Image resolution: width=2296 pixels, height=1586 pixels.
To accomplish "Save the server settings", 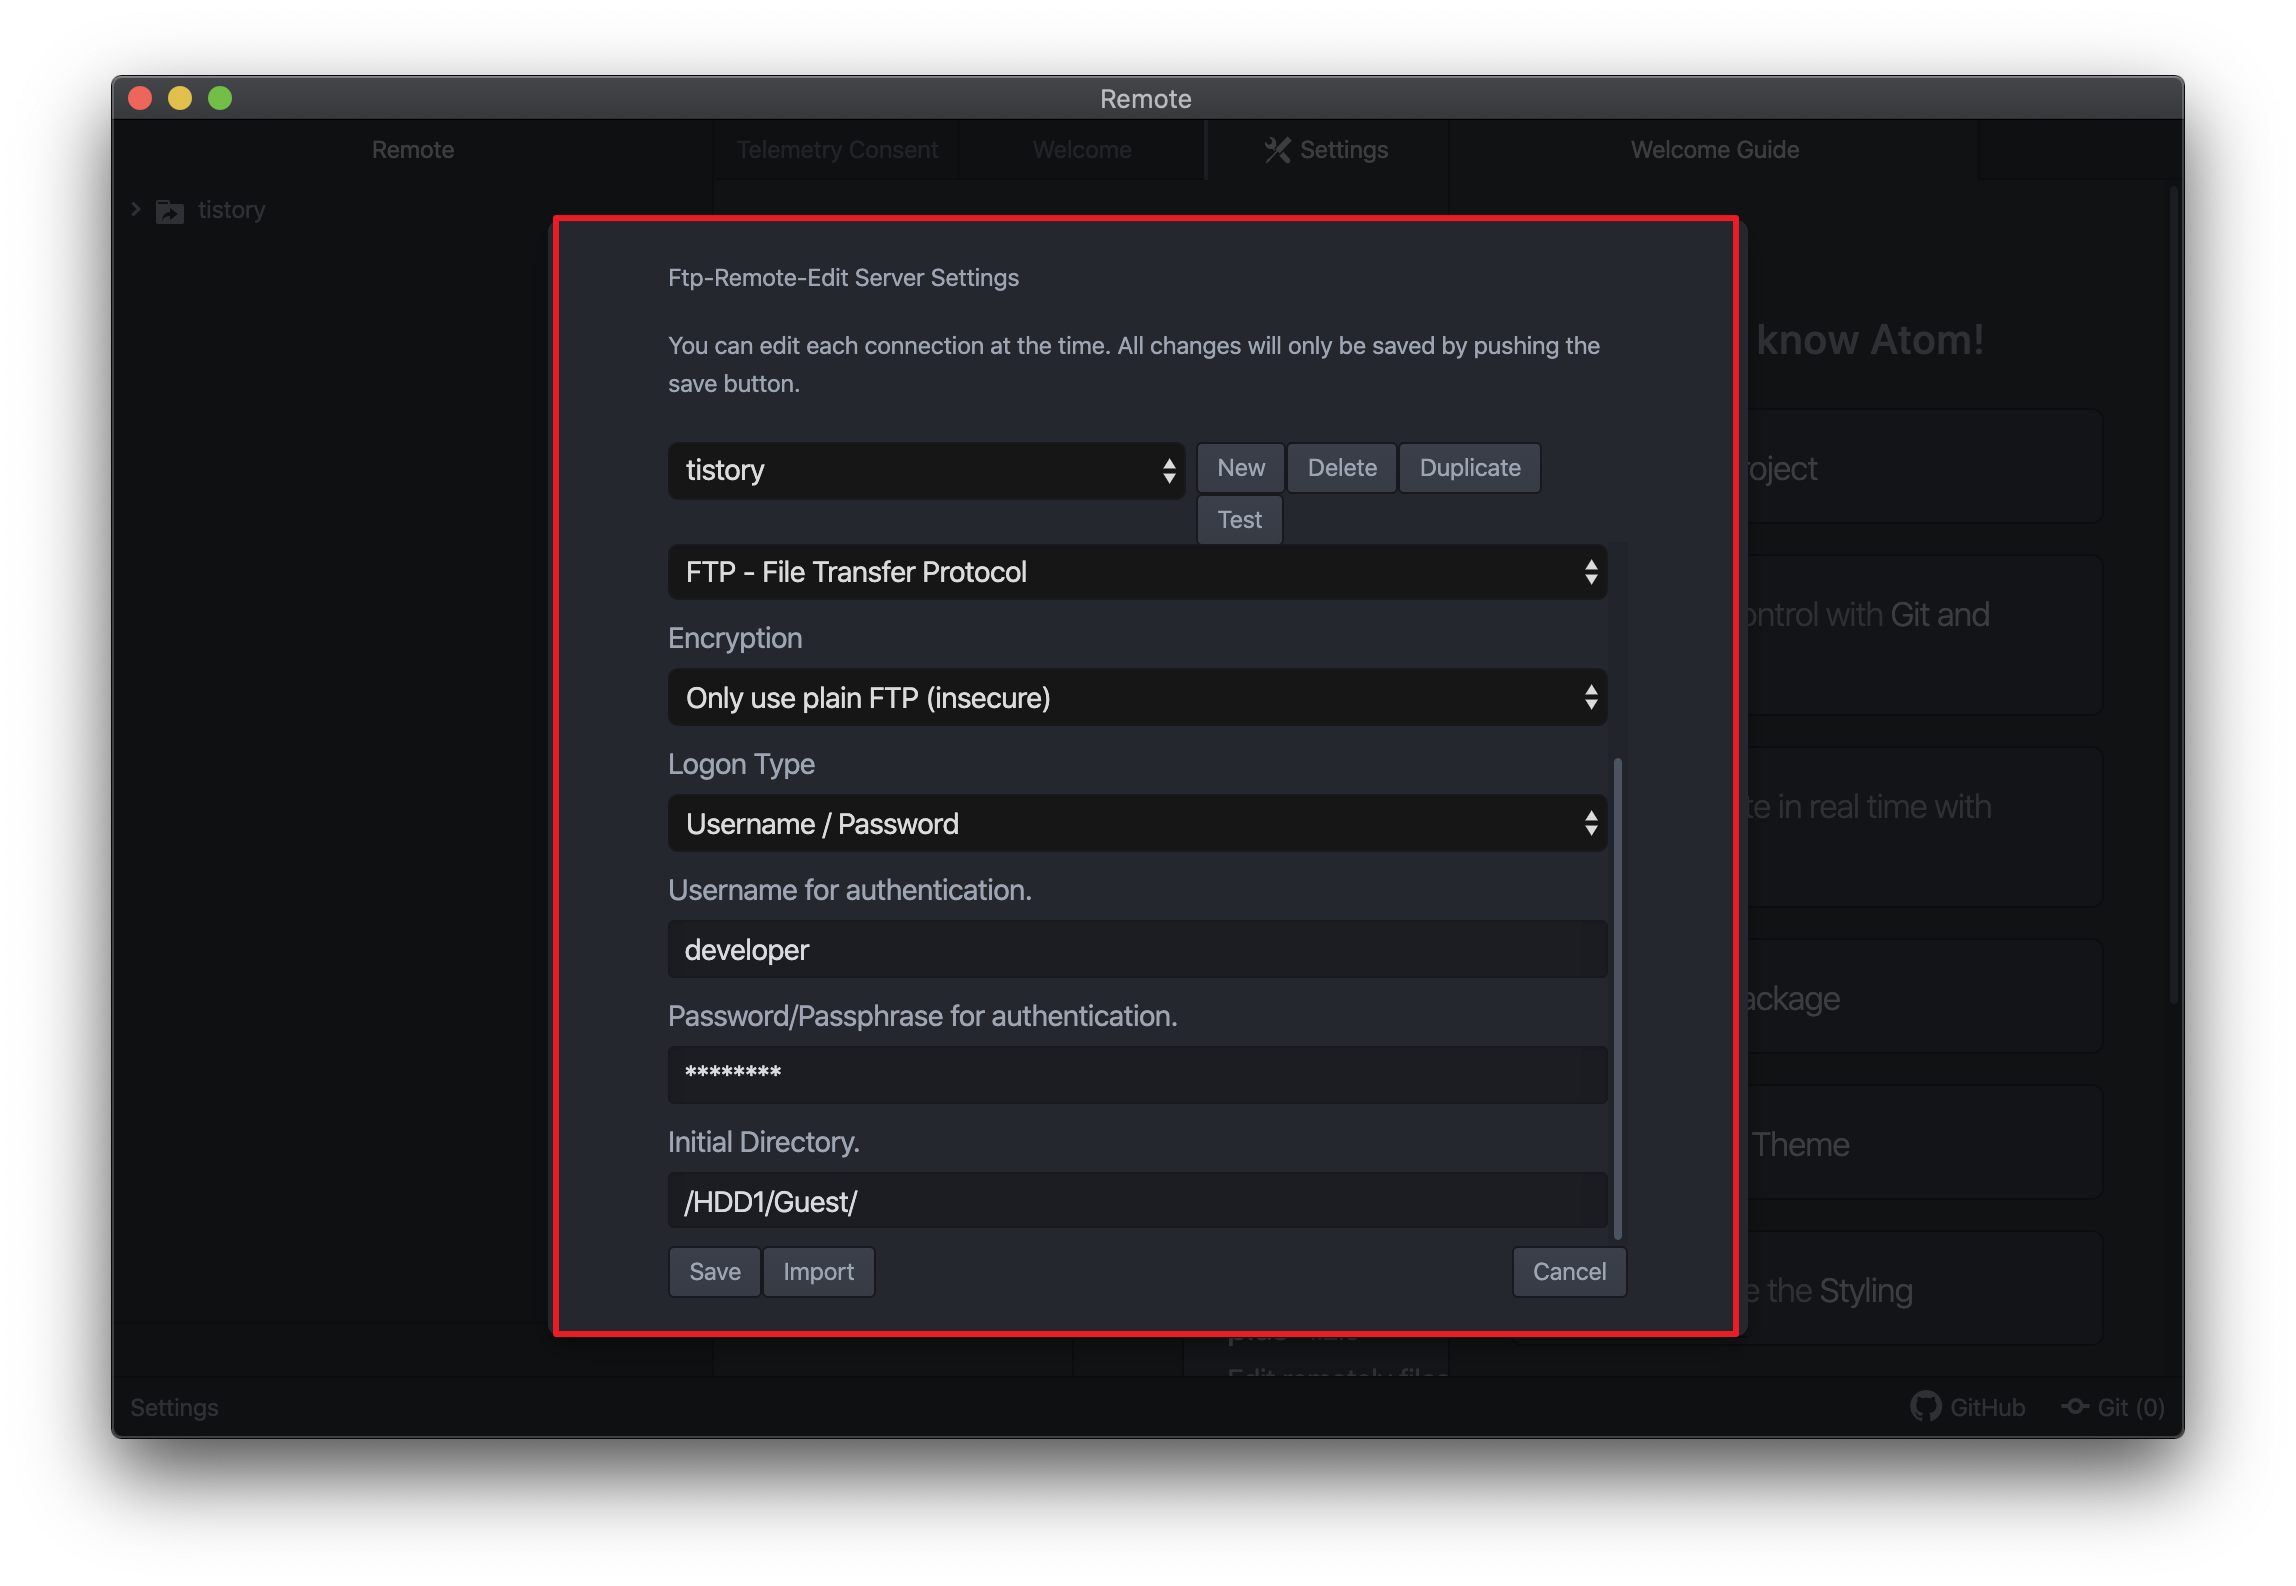I will (x=714, y=1272).
